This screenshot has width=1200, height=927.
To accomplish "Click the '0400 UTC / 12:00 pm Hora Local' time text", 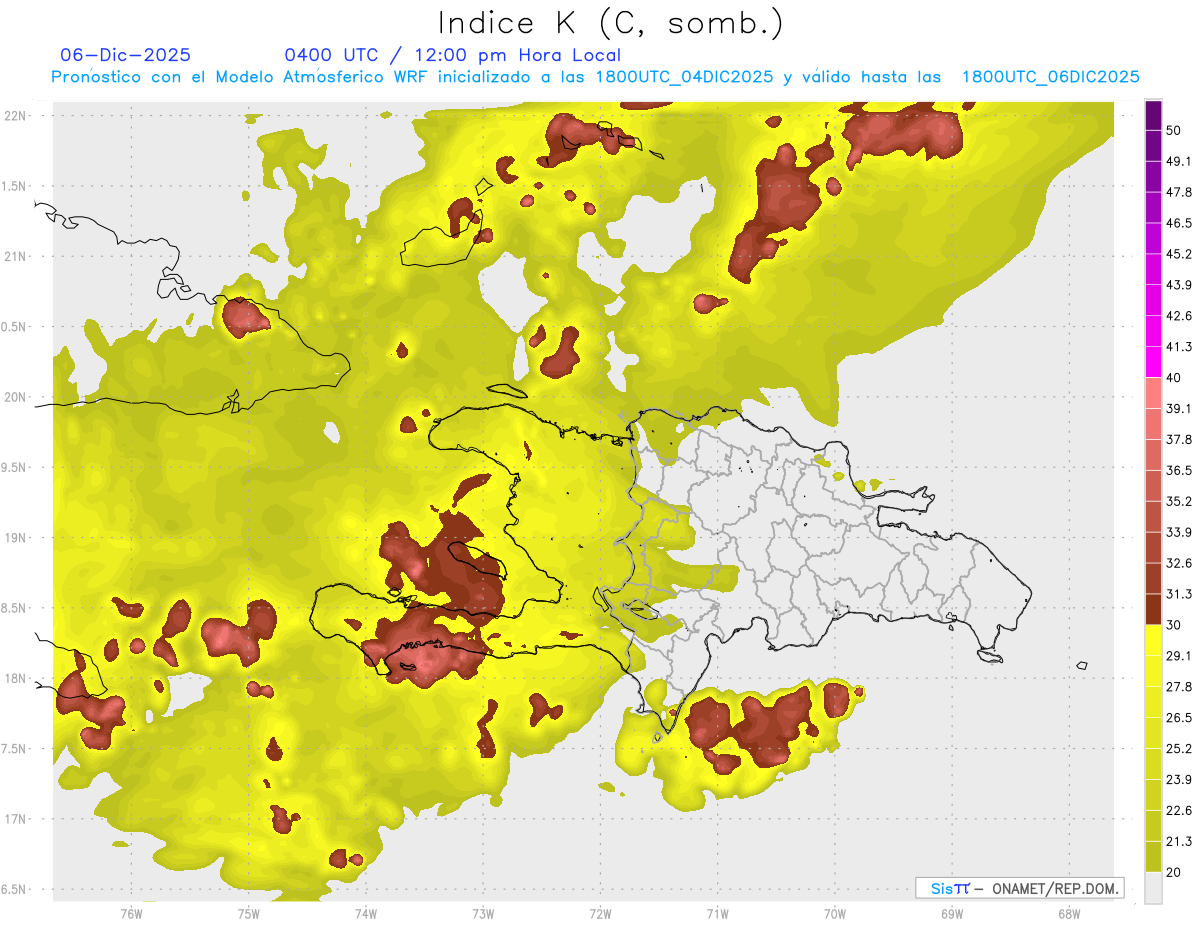I will coord(453,56).
